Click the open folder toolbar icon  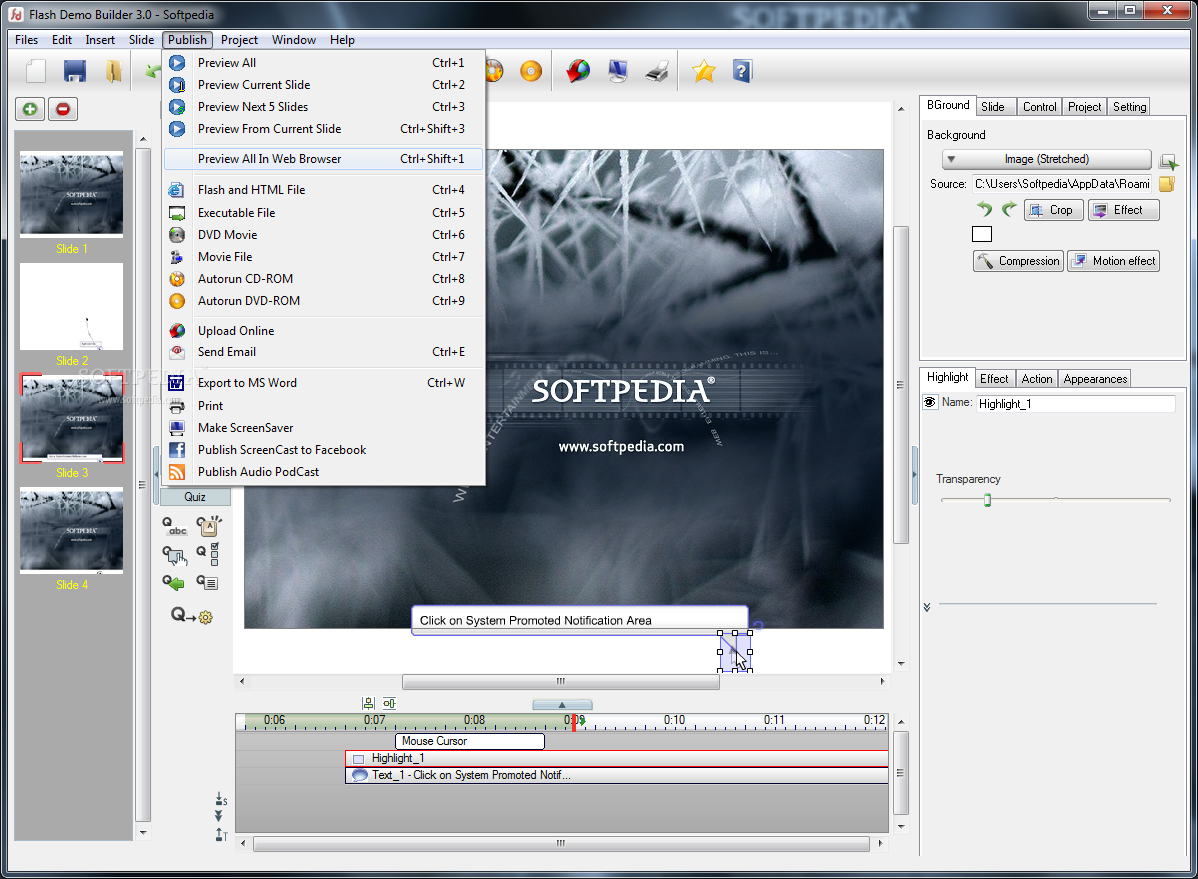pos(113,71)
